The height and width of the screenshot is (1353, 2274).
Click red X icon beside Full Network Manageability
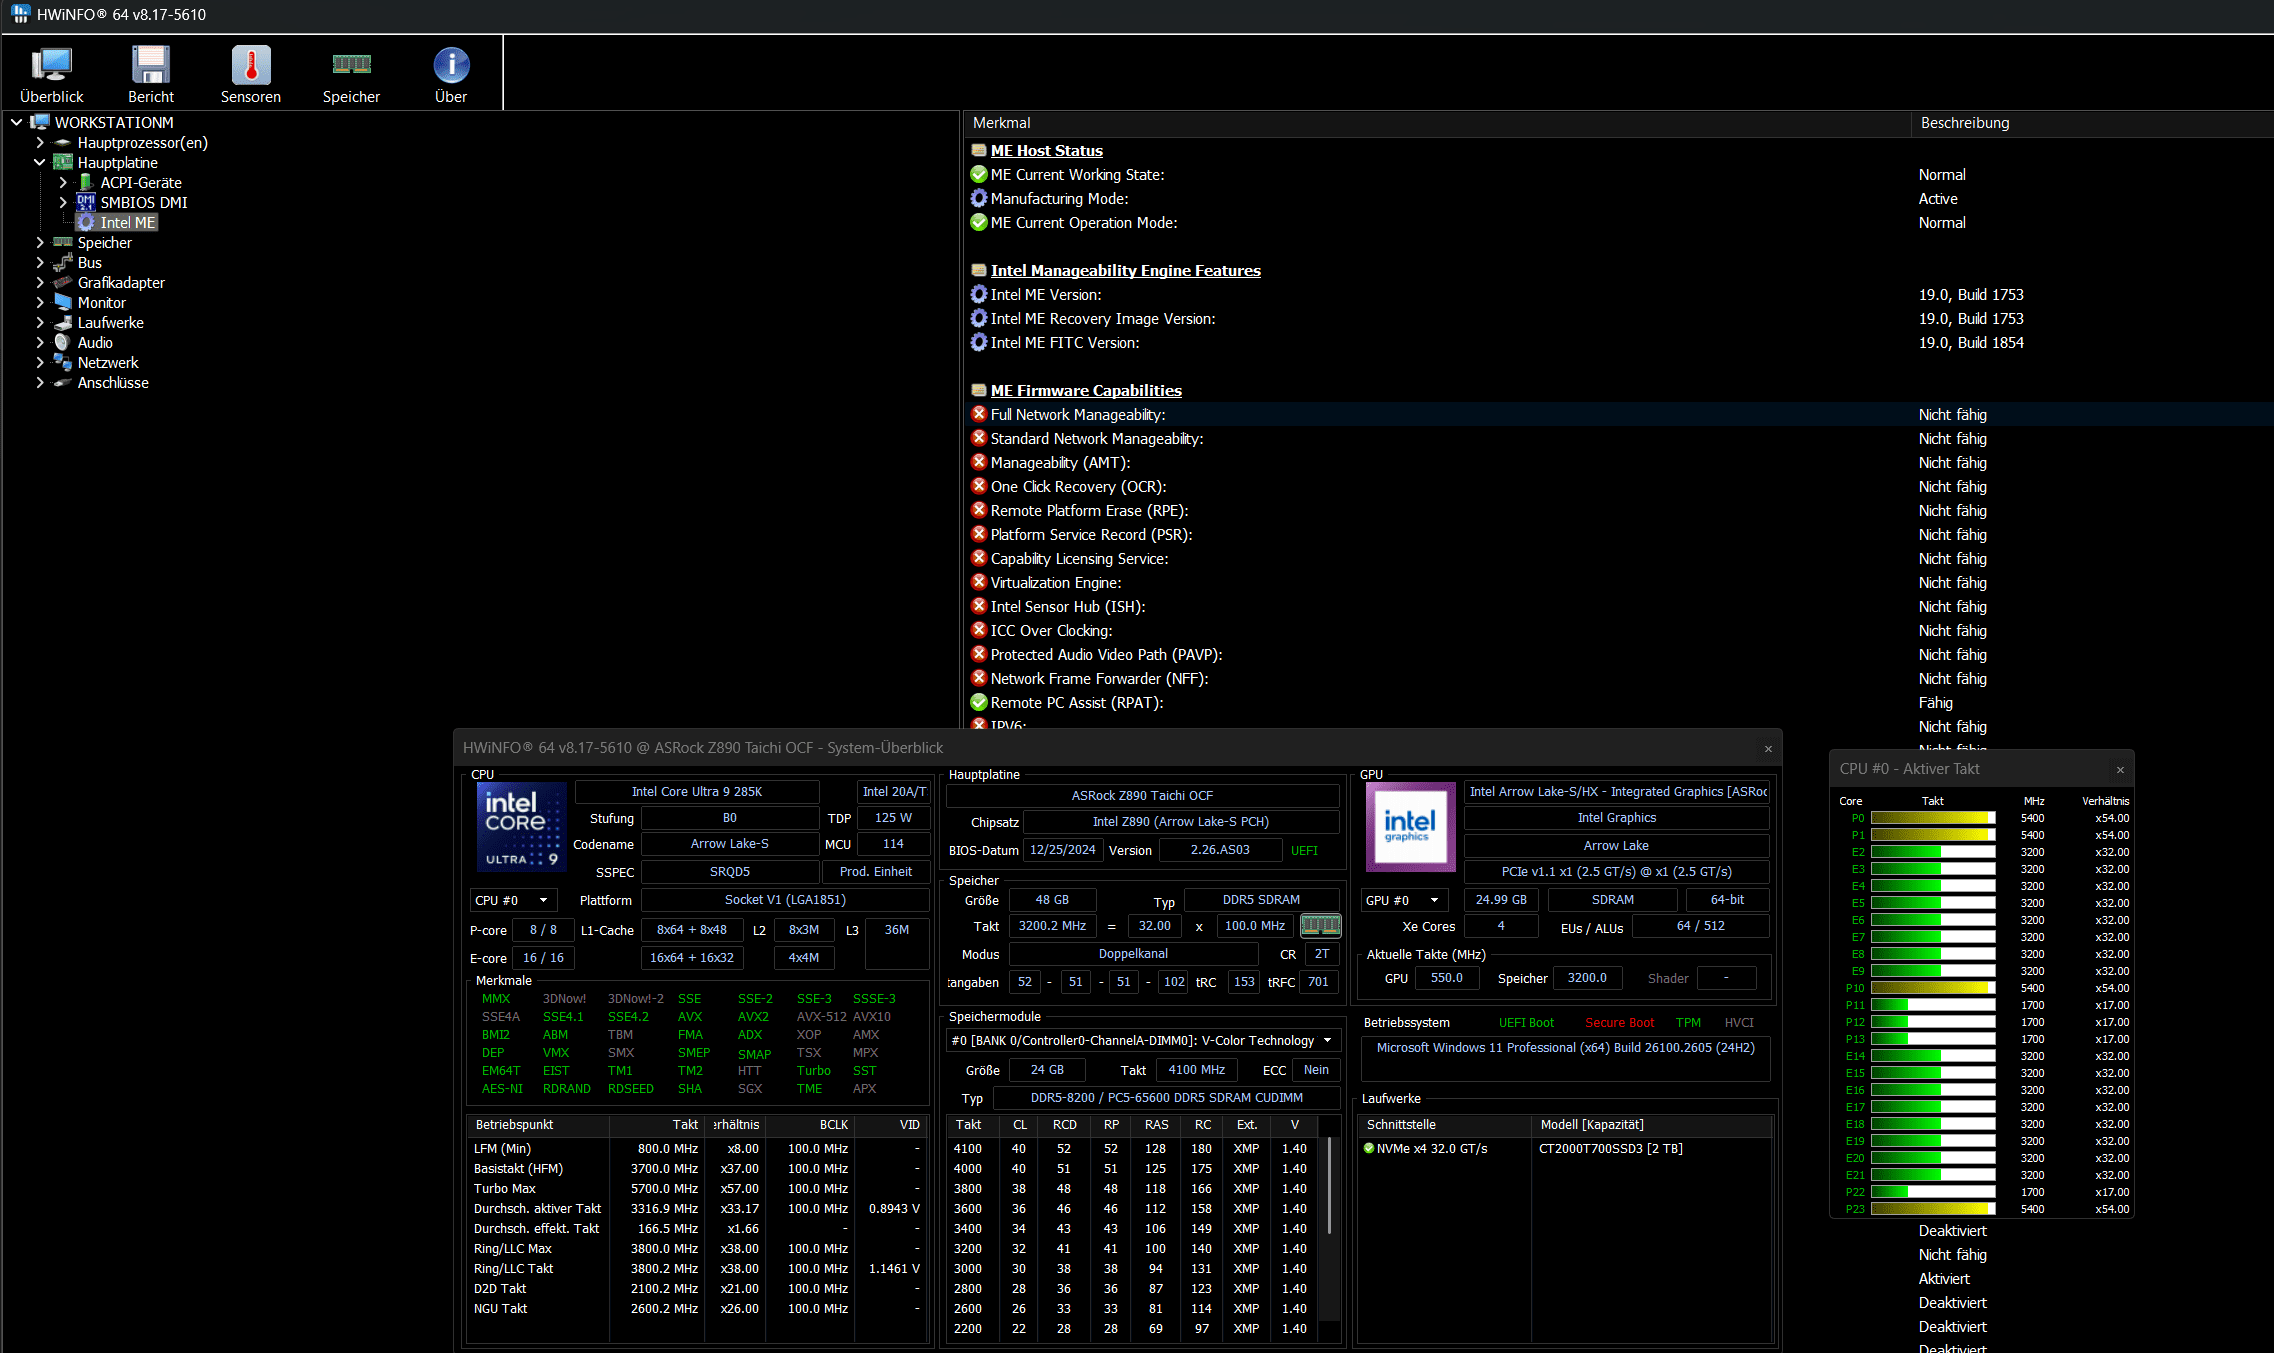point(979,414)
